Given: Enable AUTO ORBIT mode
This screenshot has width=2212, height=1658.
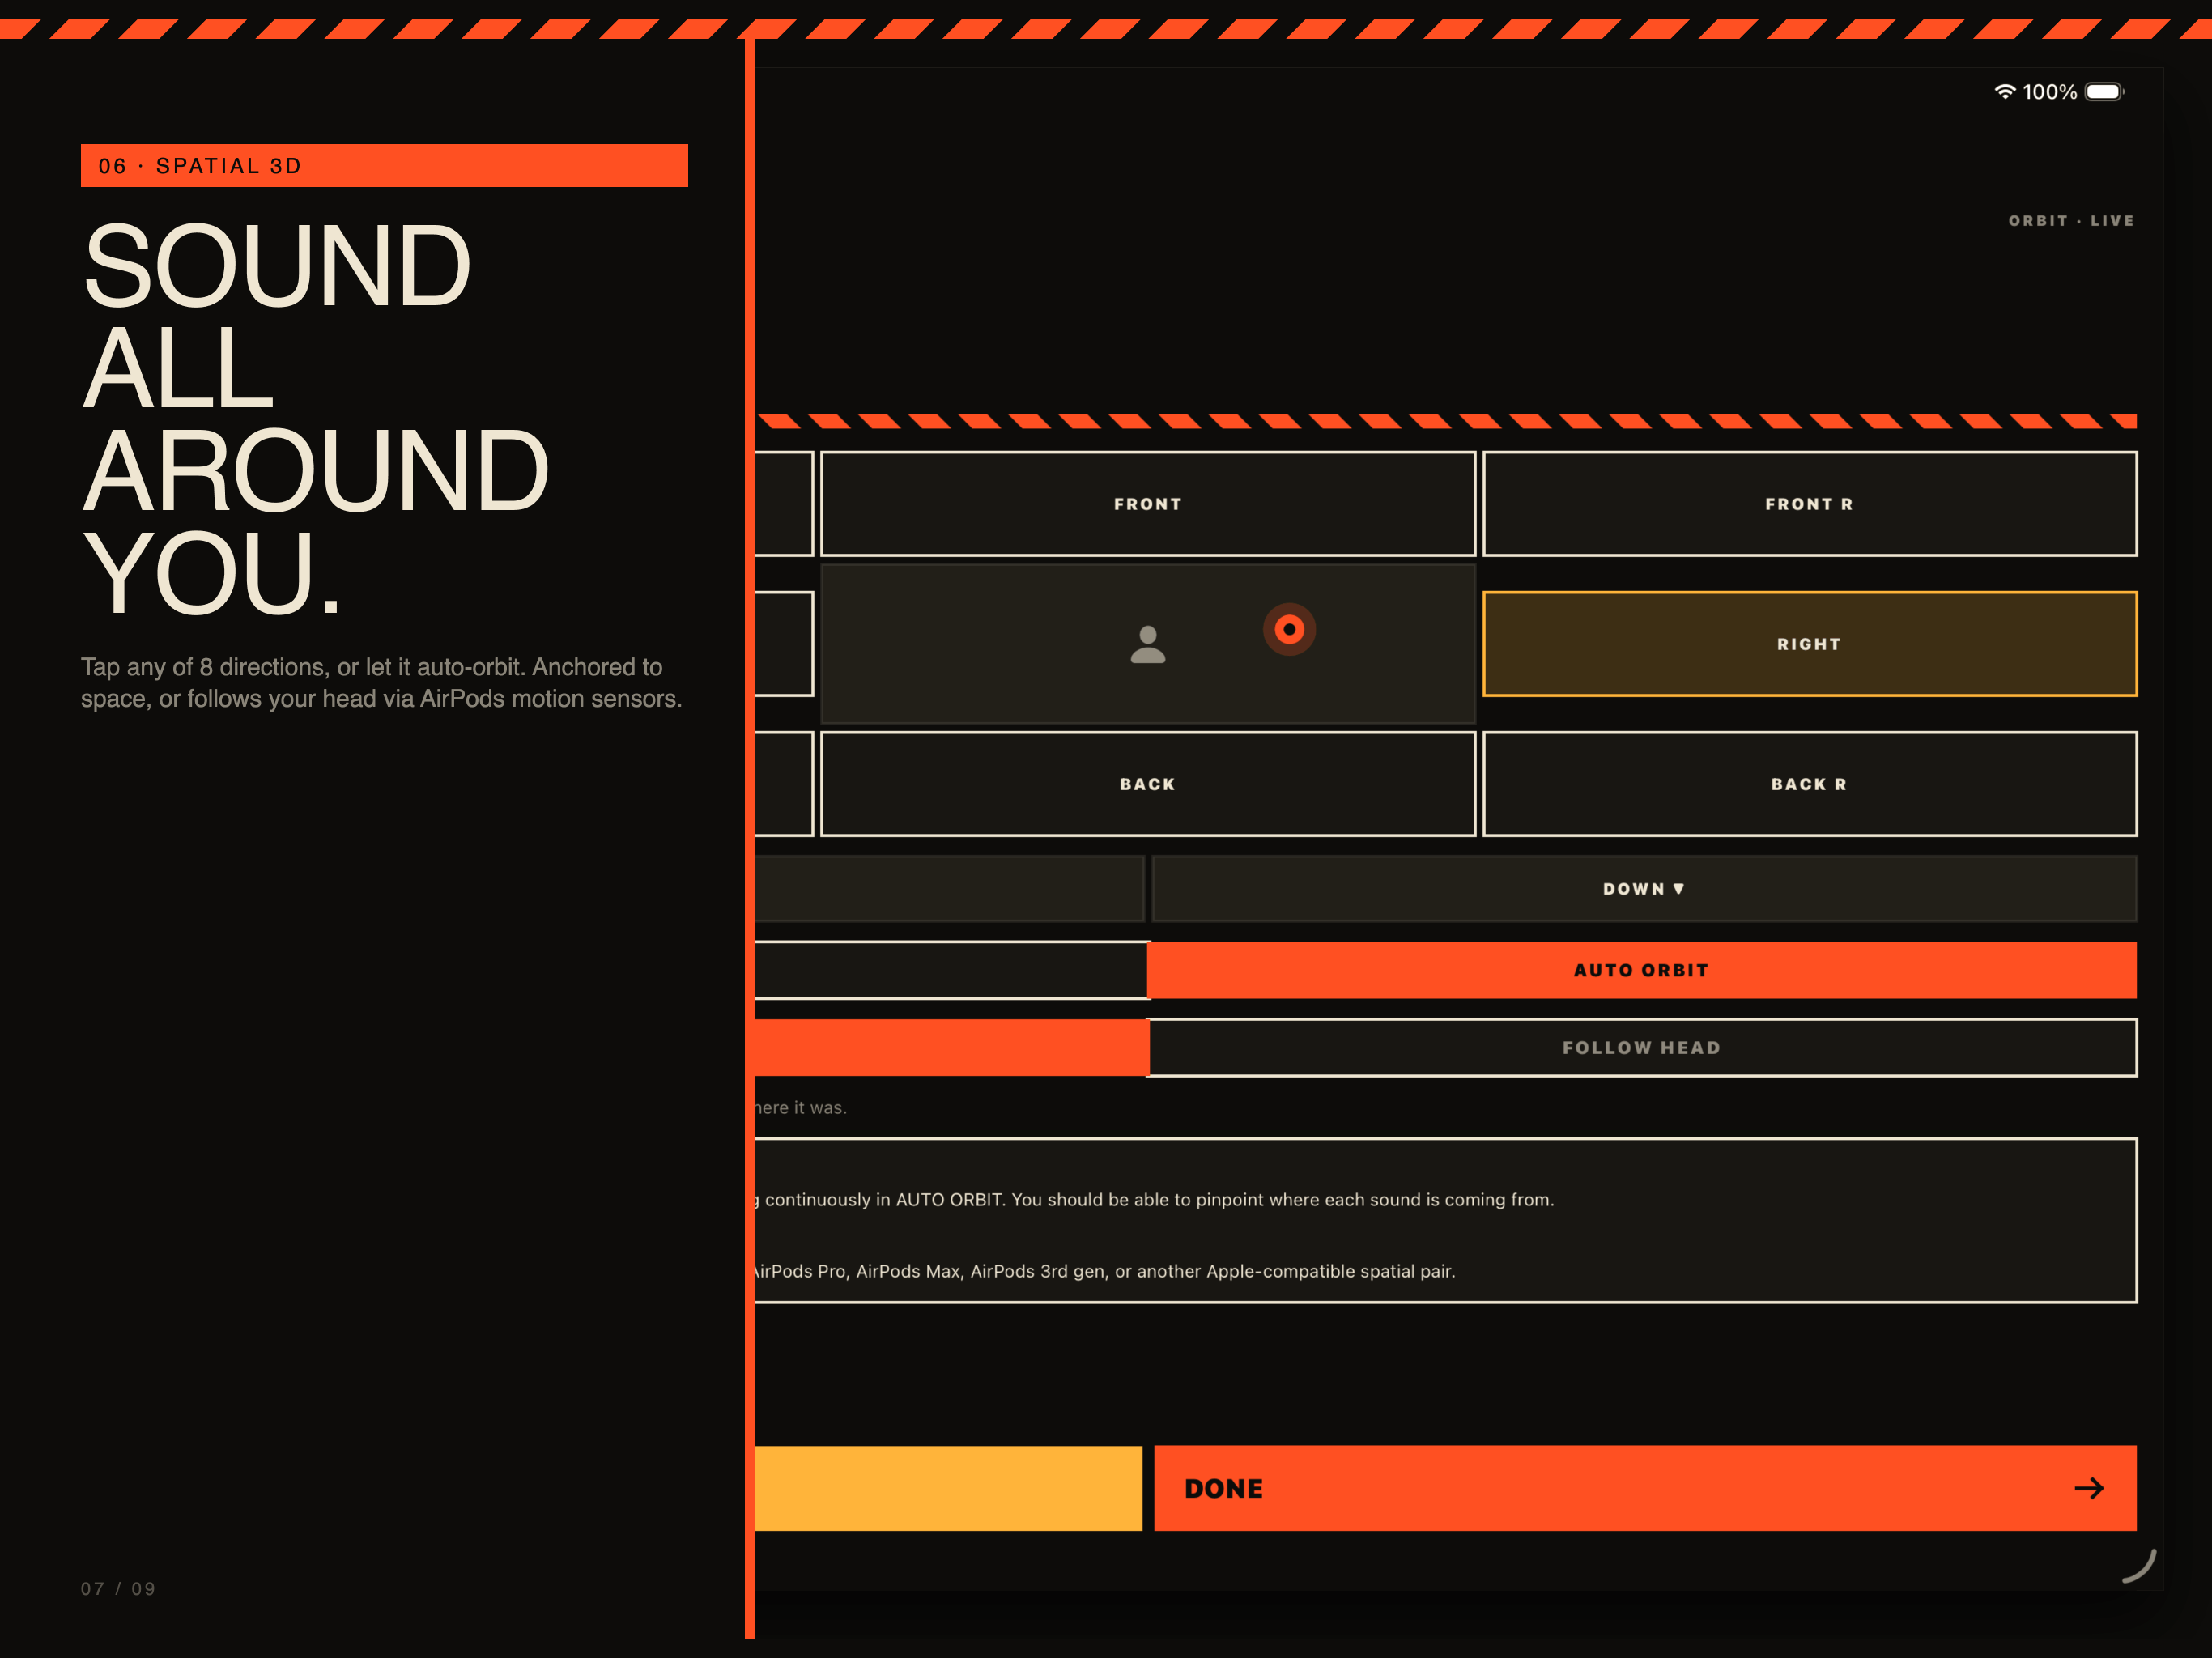Looking at the screenshot, I should point(1642,970).
